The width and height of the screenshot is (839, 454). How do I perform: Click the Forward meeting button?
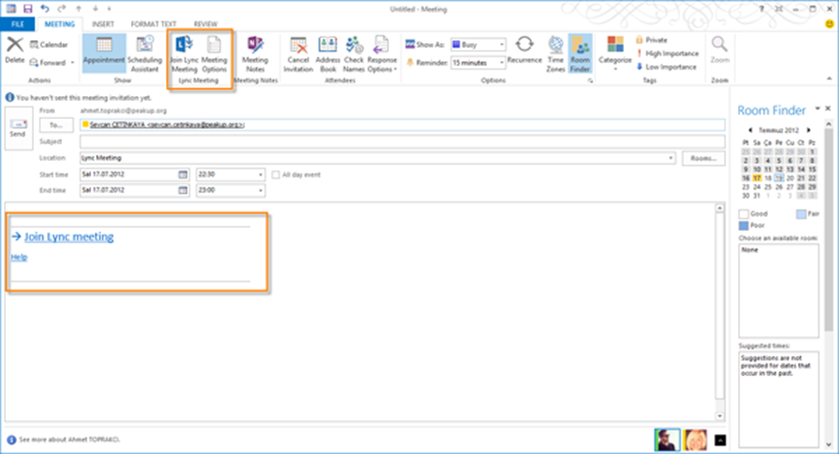click(51, 63)
